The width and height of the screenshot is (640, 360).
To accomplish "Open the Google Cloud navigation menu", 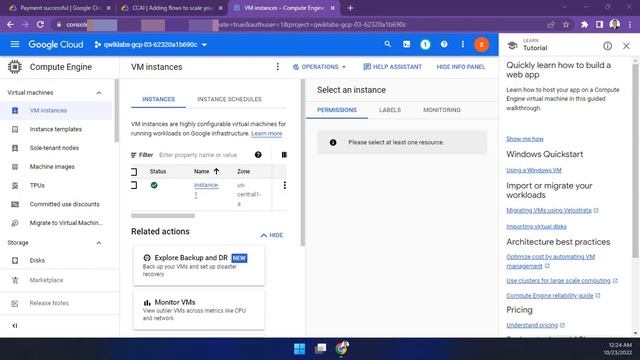I will pyautogui.click(x=15, y=44).
